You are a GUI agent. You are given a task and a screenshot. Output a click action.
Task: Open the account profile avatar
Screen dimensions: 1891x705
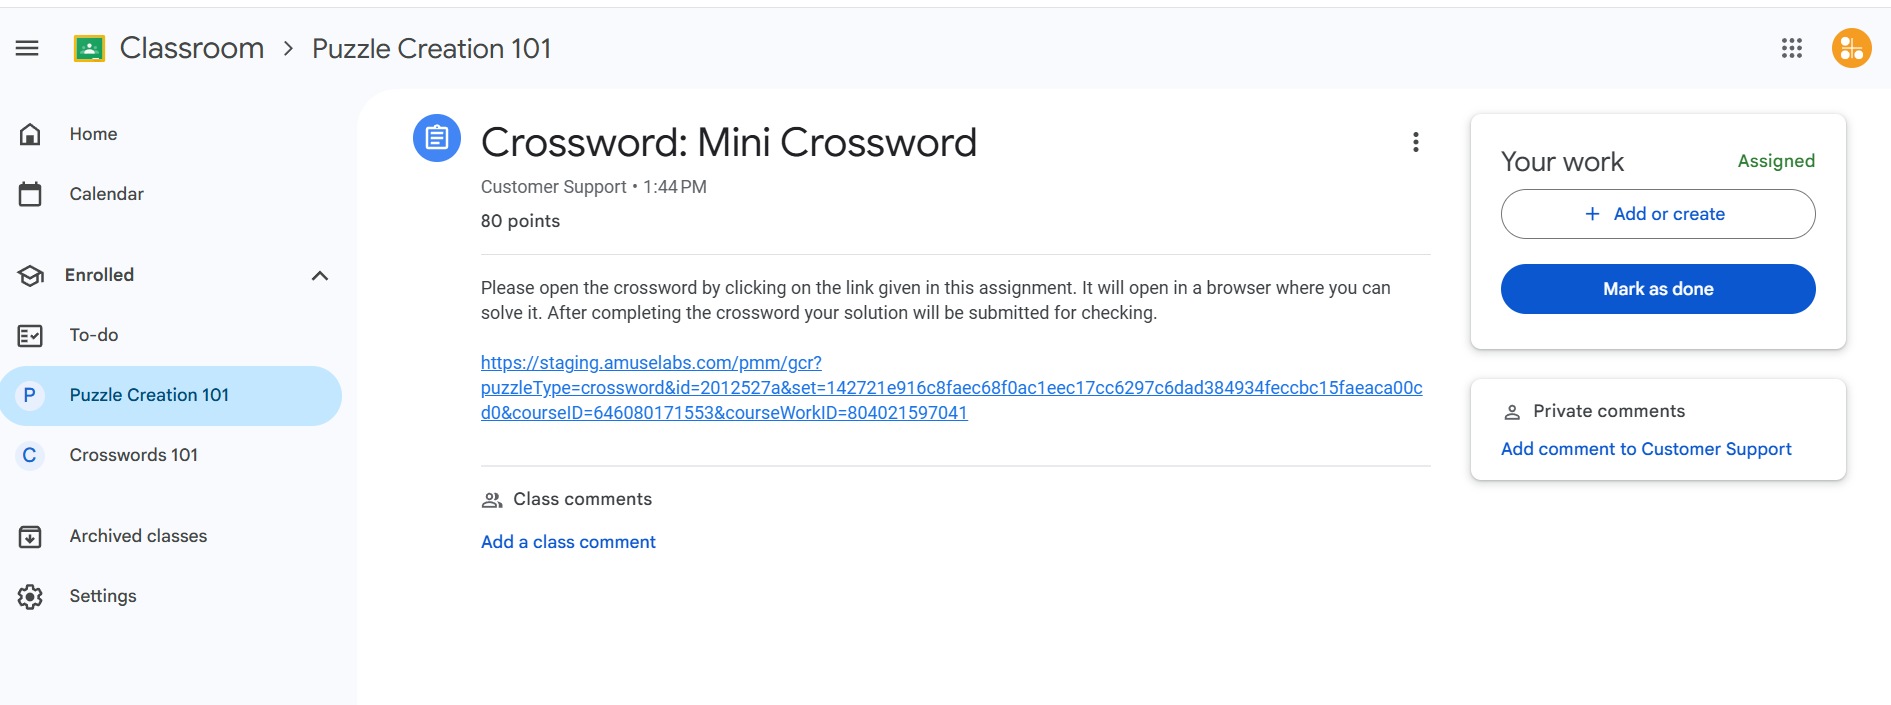tap(1851, 48)
